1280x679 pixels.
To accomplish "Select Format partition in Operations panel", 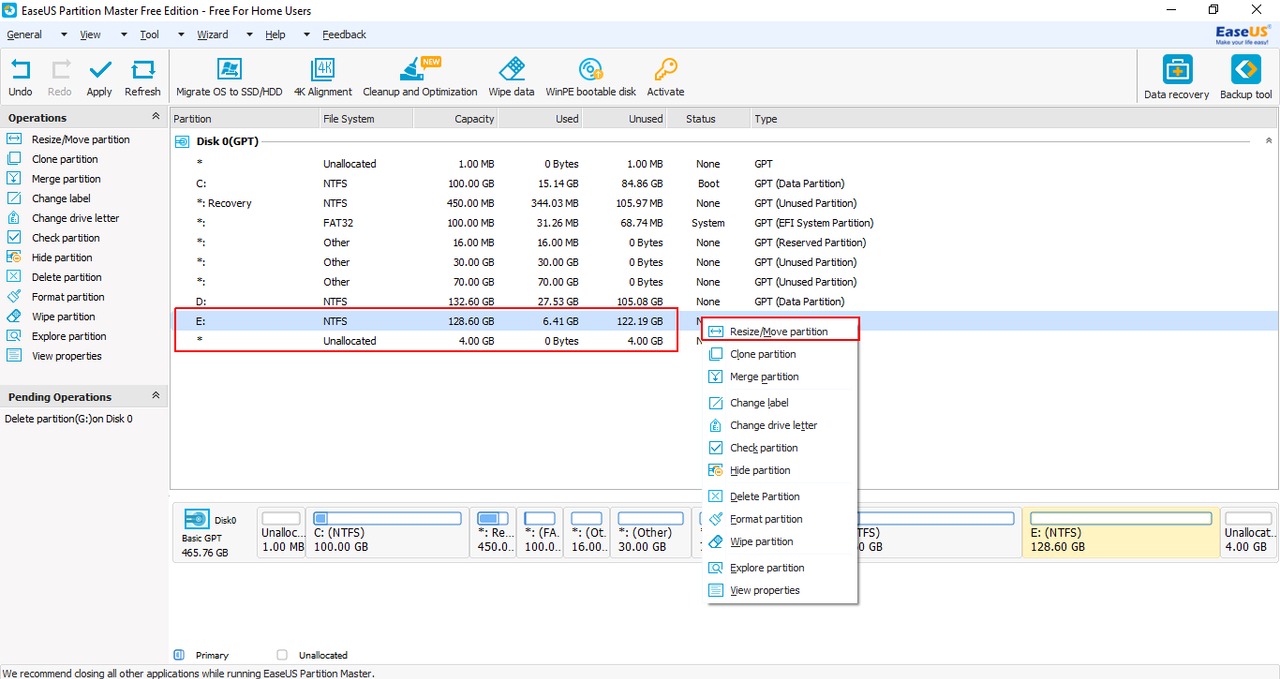I will (55, 297).
